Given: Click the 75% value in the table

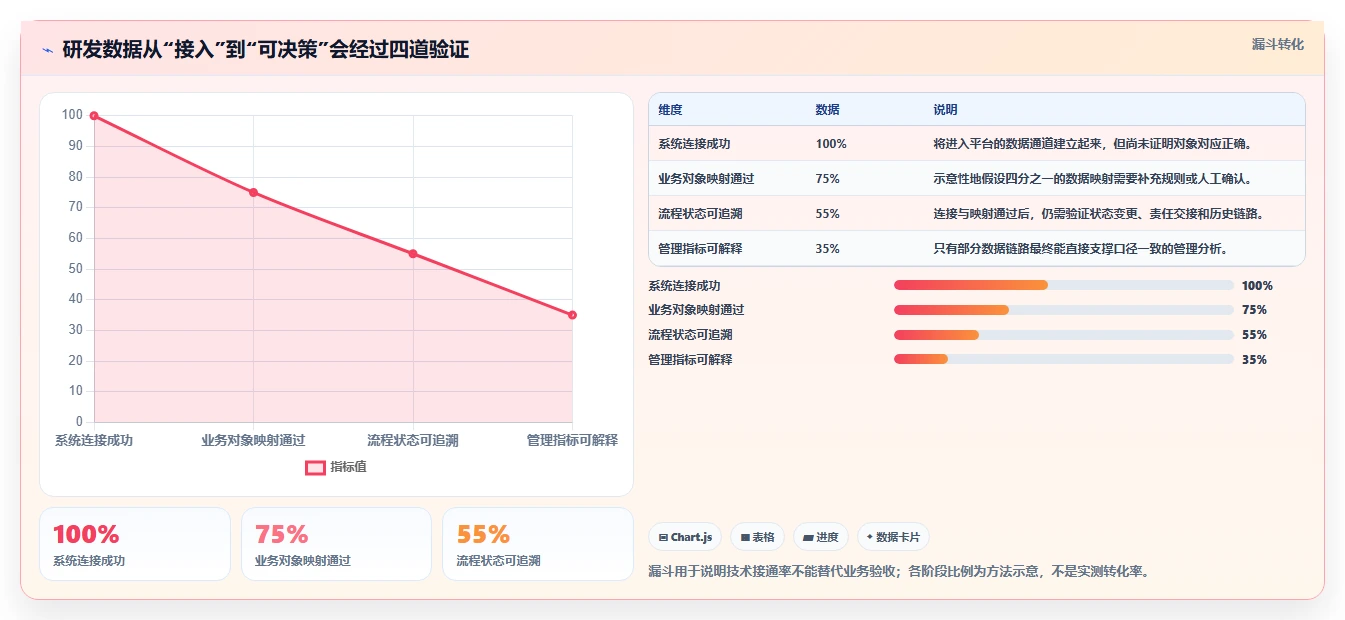Looking at the screenshot, I should pyautogui.click(x=828, y=179).
